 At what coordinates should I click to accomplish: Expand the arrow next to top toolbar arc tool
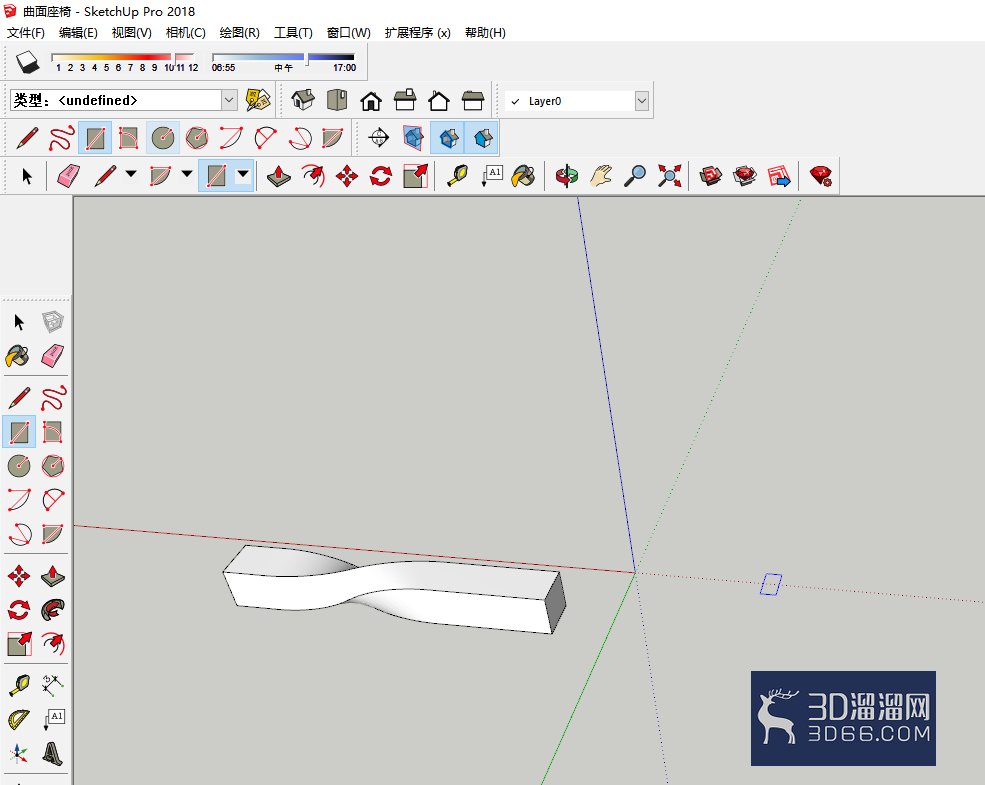point(187,174)
